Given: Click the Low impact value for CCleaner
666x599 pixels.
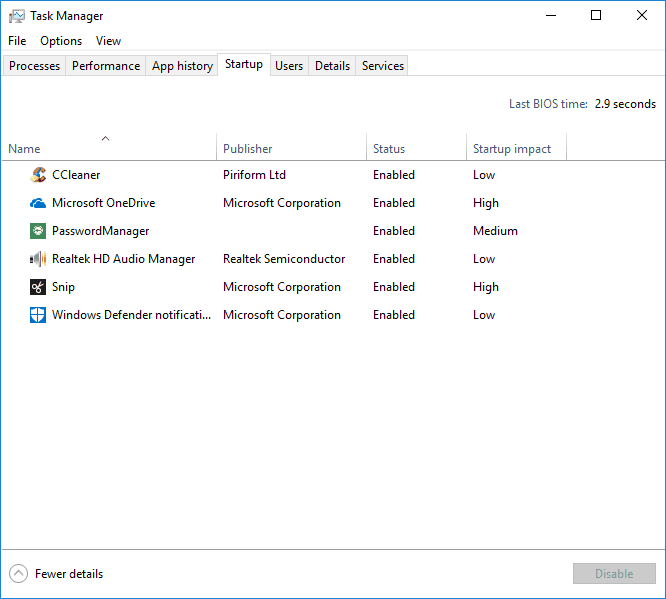Looking at the screenshot, I should pos(484,175).
